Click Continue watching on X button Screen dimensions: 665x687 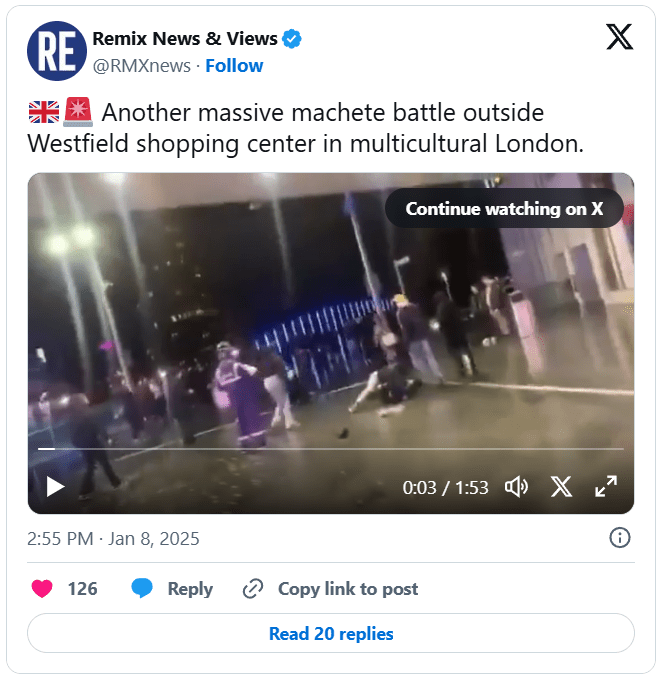coord(504,209)
